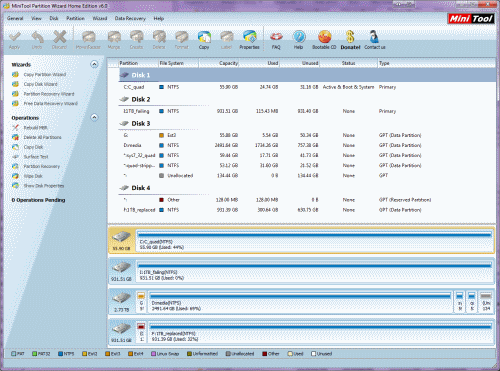The height and width of the screenshot is (371, 500).
Task: Click the Help question mark icon
Action: (x=298, y=40)
